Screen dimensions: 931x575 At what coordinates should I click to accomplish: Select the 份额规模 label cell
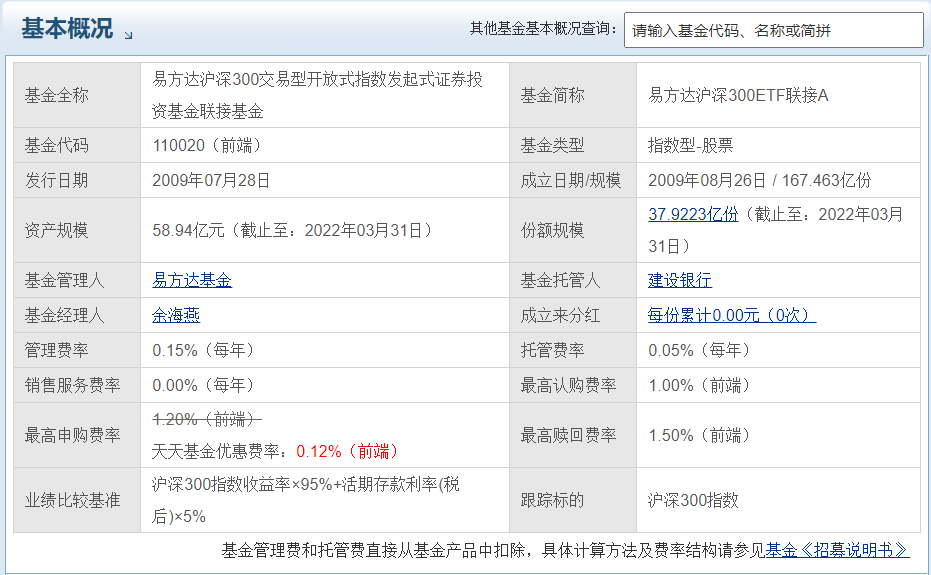click(x=573, y=230)
